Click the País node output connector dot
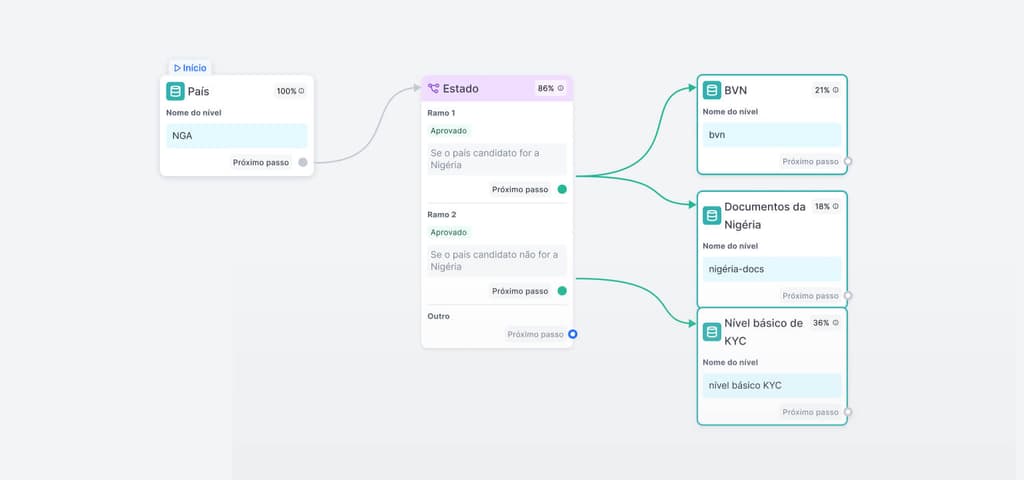The height and width of the screenshot is (480, 1024). click(x=303, y=162)
